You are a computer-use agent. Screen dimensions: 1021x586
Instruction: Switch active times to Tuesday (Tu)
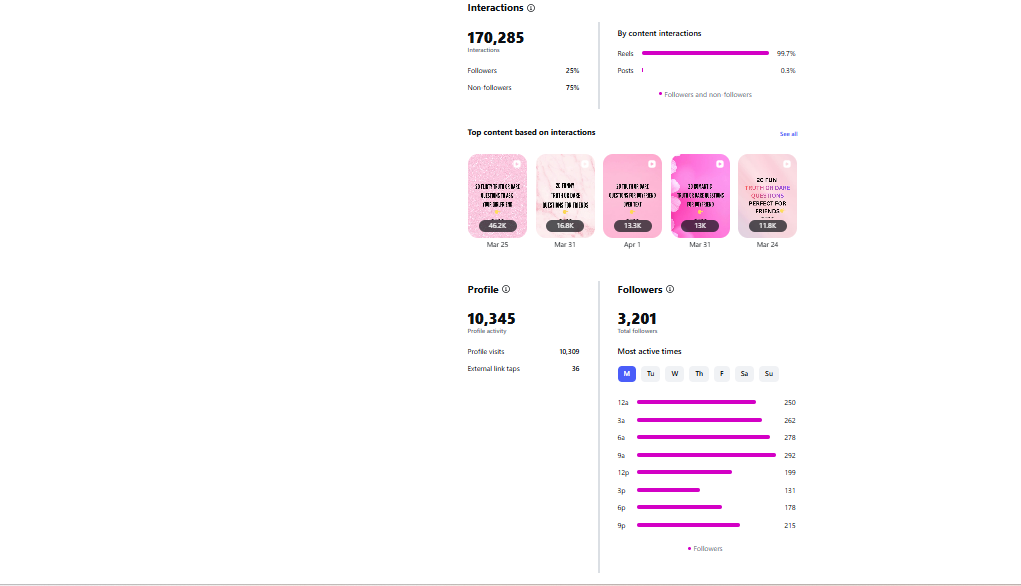pos(651,374)
